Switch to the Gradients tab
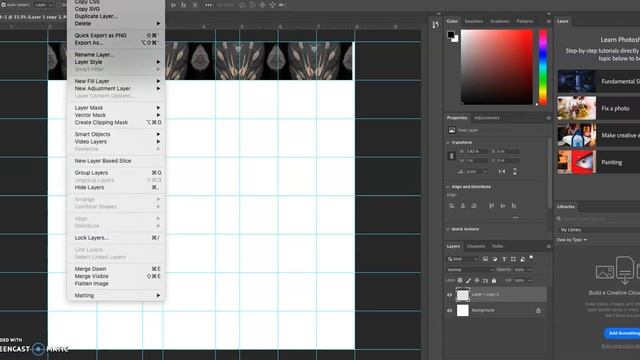The image size is (640, 360). [500, 21]
